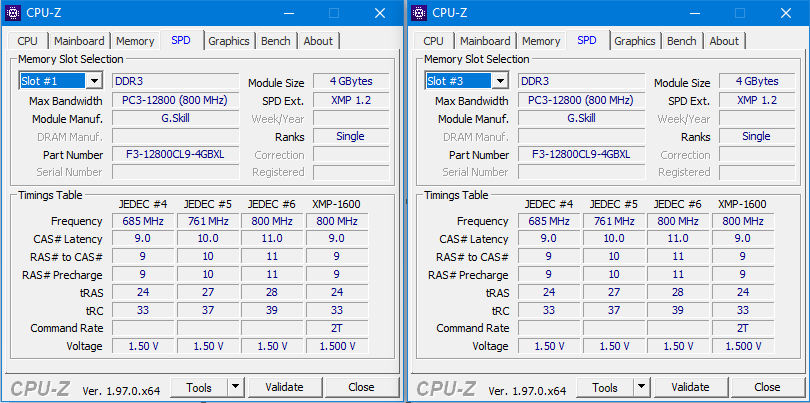The height and width of the screenshot is (403, 810).
Task: Click the CPU-Z app icon in right window title bar
Action: 419,13
